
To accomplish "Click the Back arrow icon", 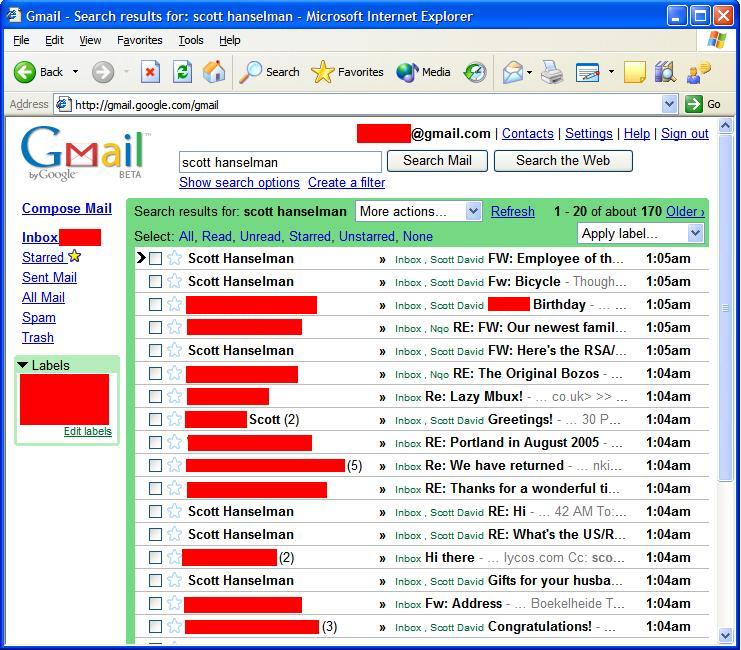I will point(25,72).
